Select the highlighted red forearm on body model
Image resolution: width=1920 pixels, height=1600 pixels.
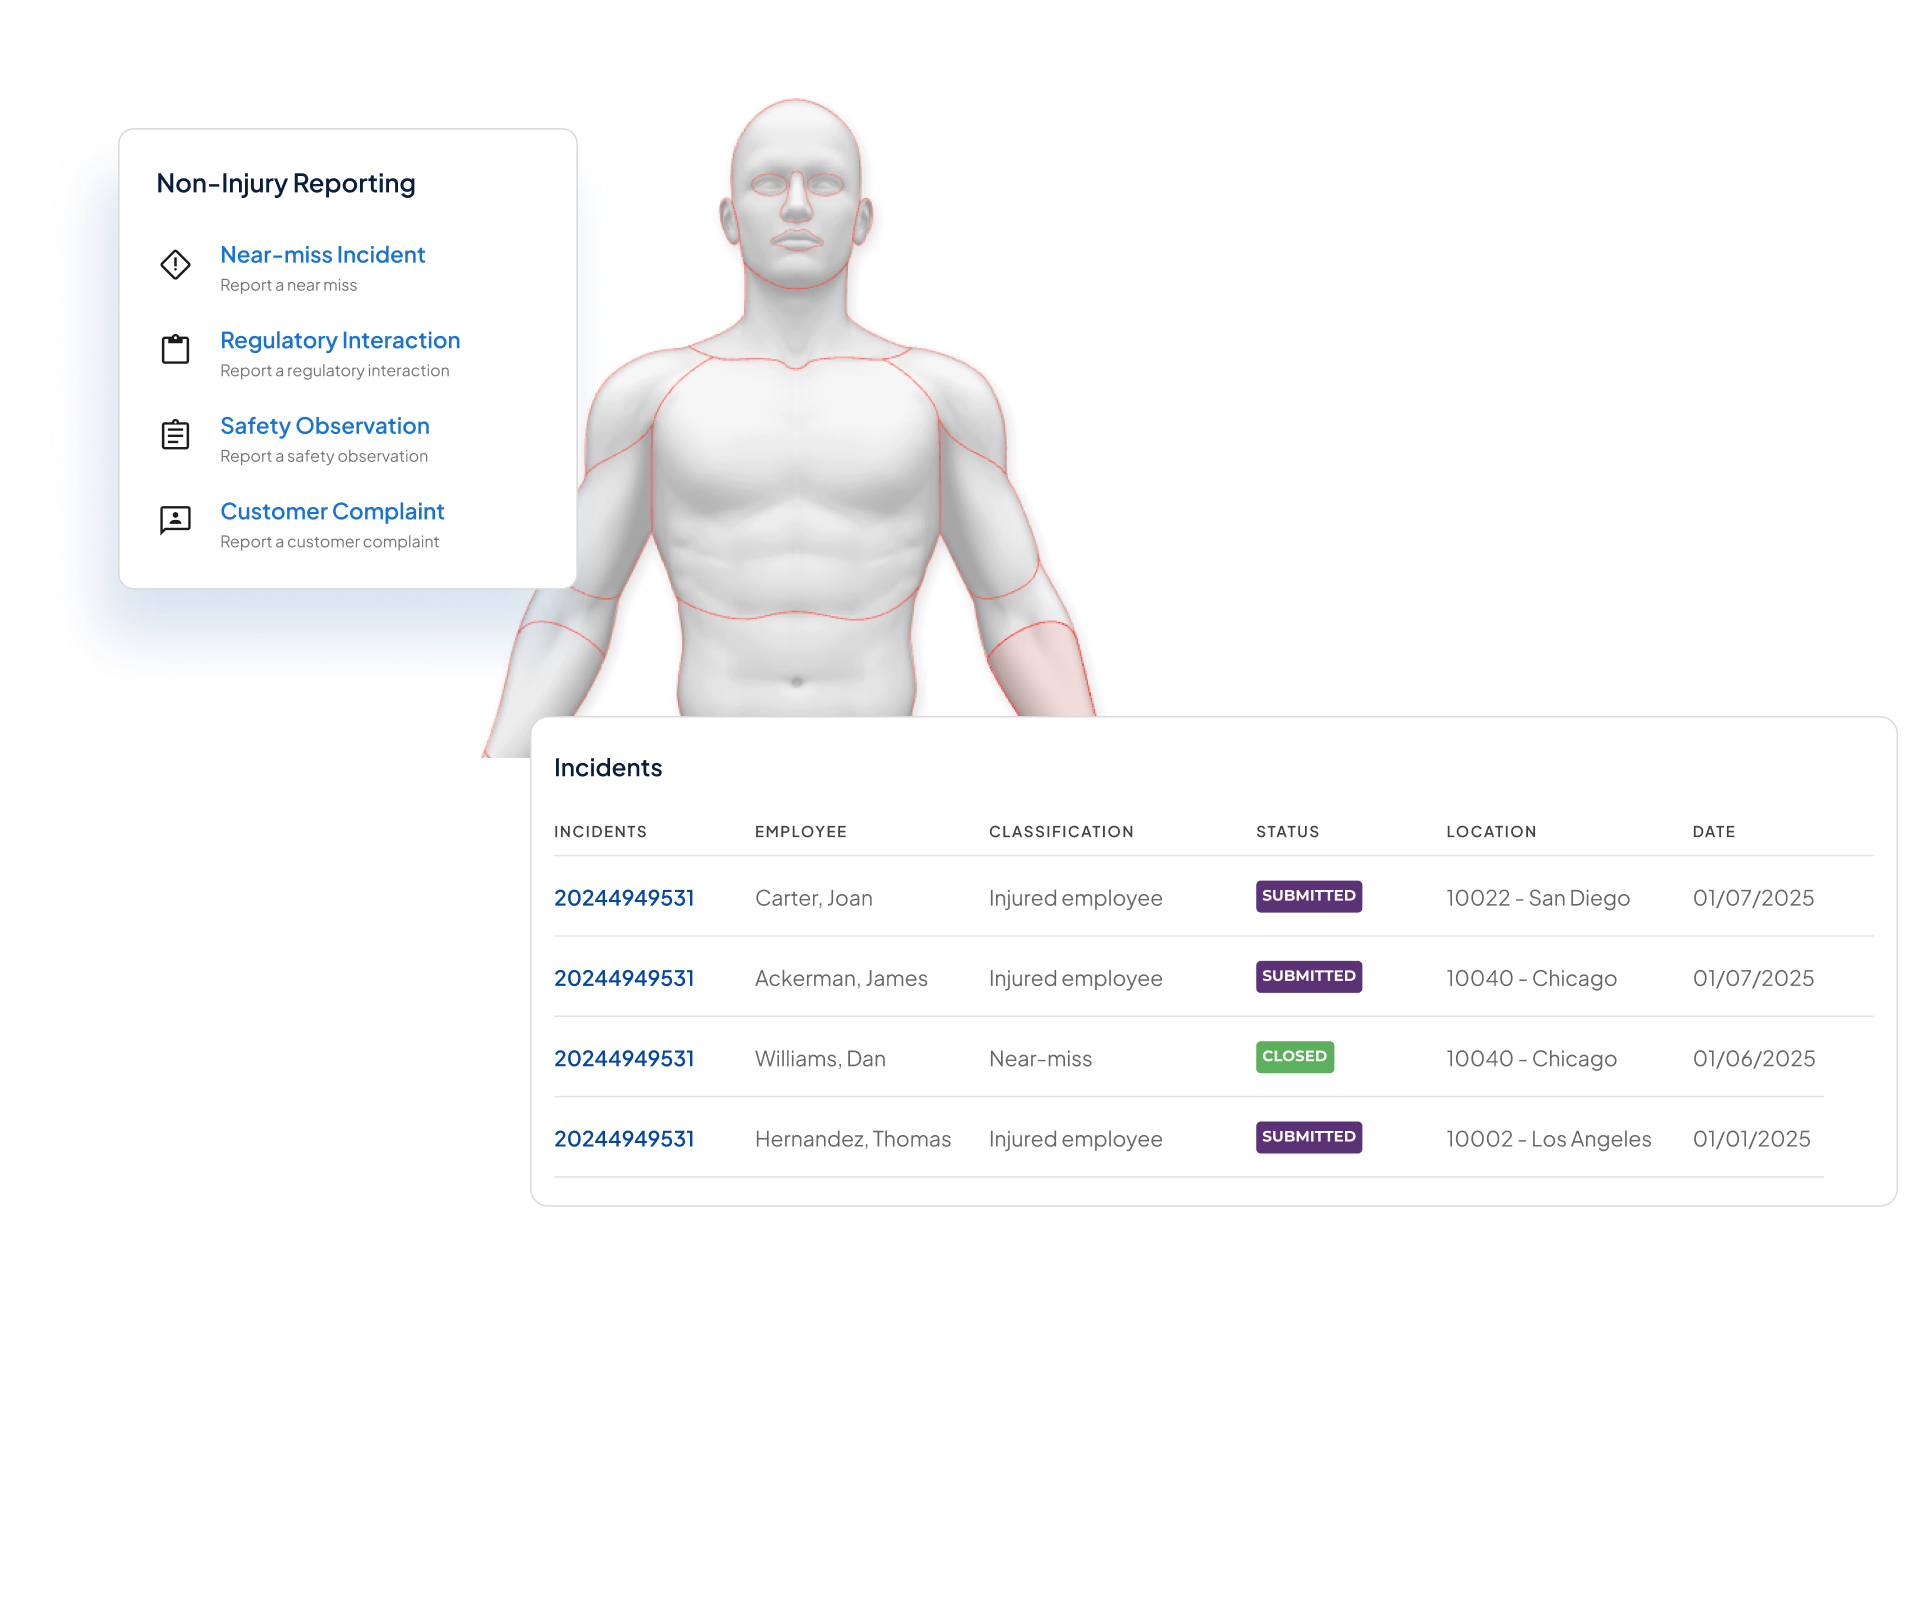[1043, 670]
